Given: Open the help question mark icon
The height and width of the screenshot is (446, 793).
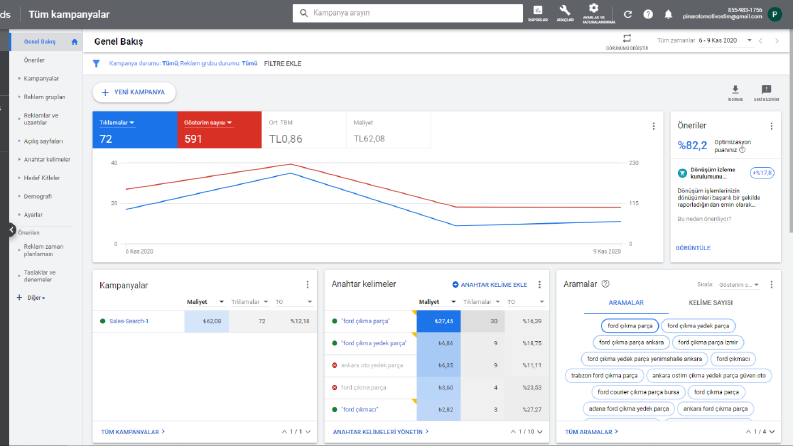Looking at the screenshot, I should (648, 14).
